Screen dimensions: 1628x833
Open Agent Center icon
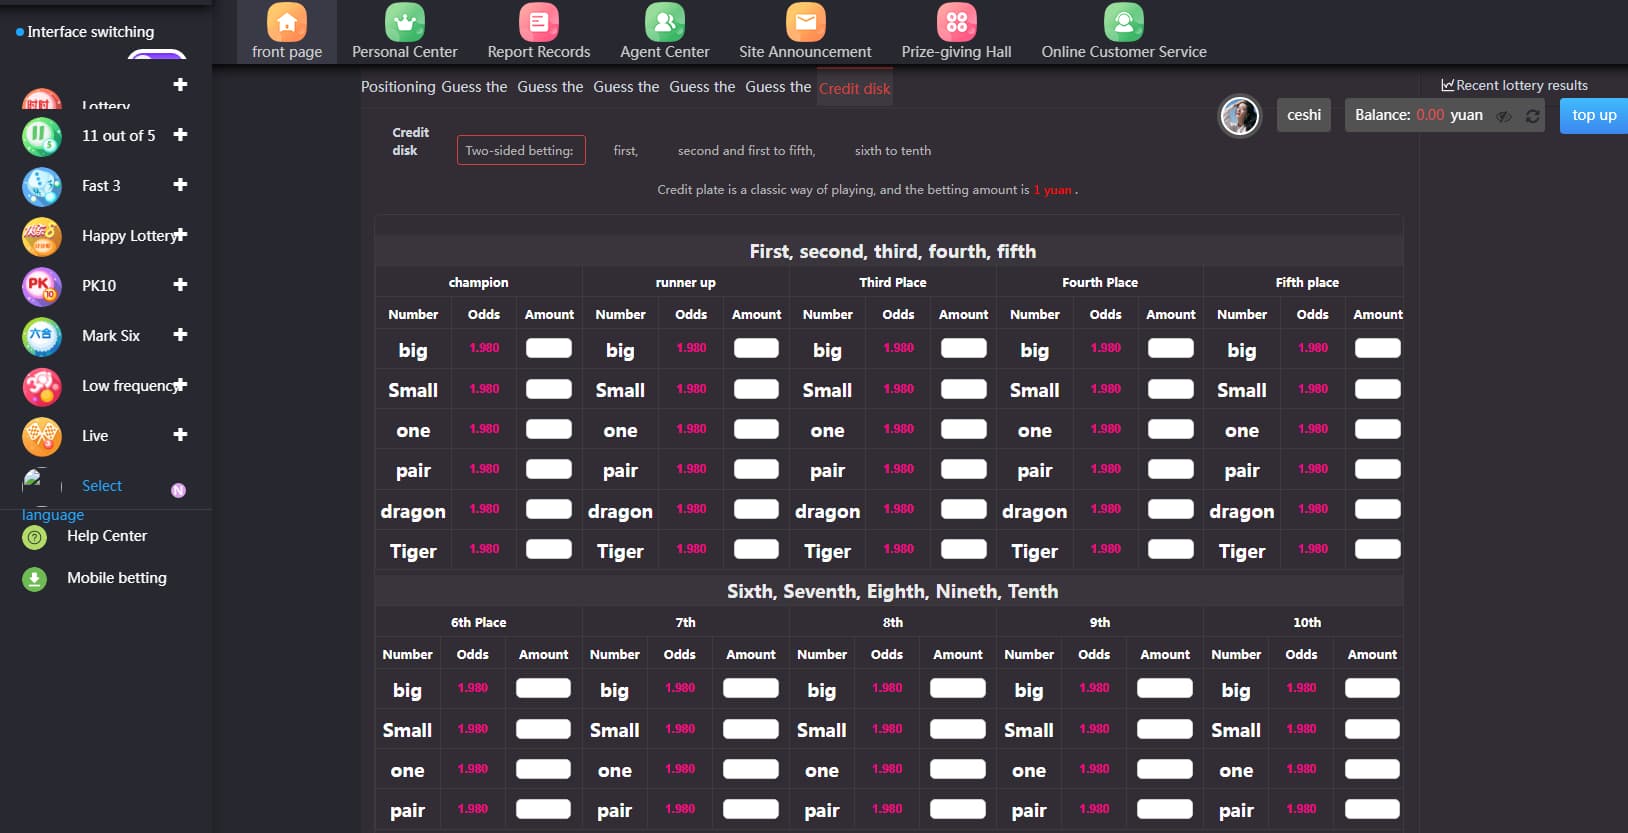(x=664, y=22)
